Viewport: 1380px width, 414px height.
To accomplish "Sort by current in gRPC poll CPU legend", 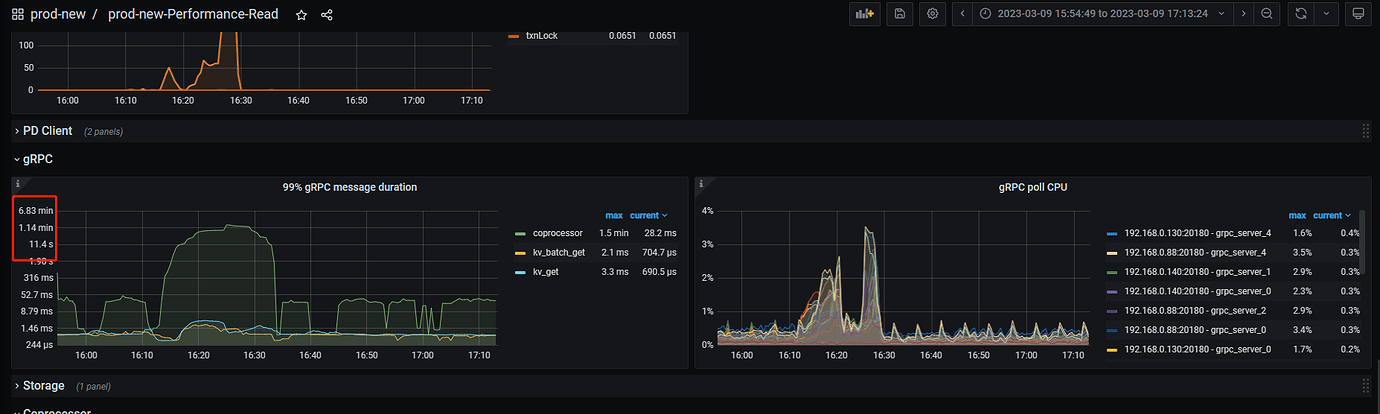I will coord(1331,215).
